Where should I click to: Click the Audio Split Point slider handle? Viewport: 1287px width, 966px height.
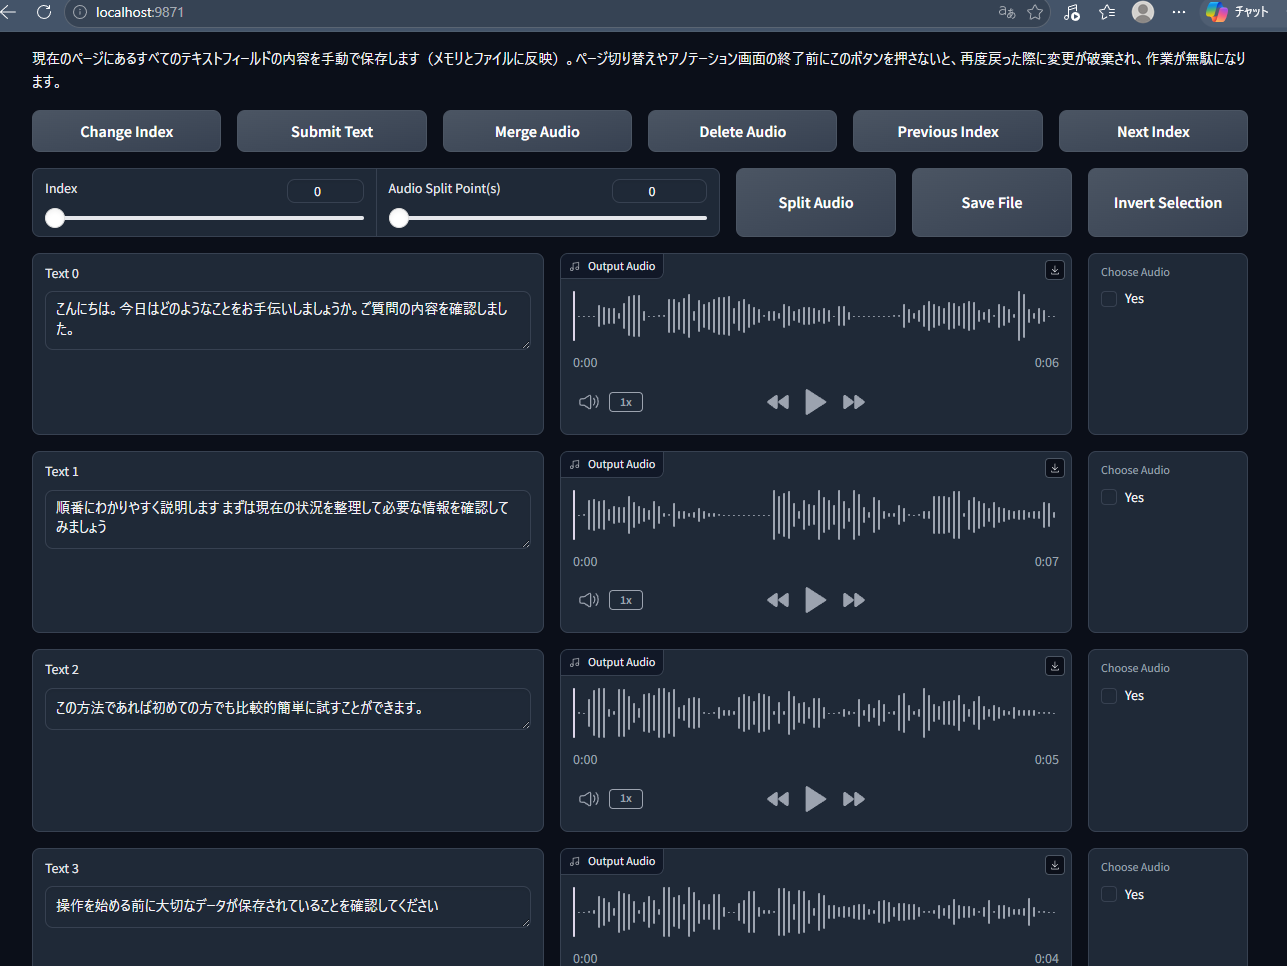point(399,218)
